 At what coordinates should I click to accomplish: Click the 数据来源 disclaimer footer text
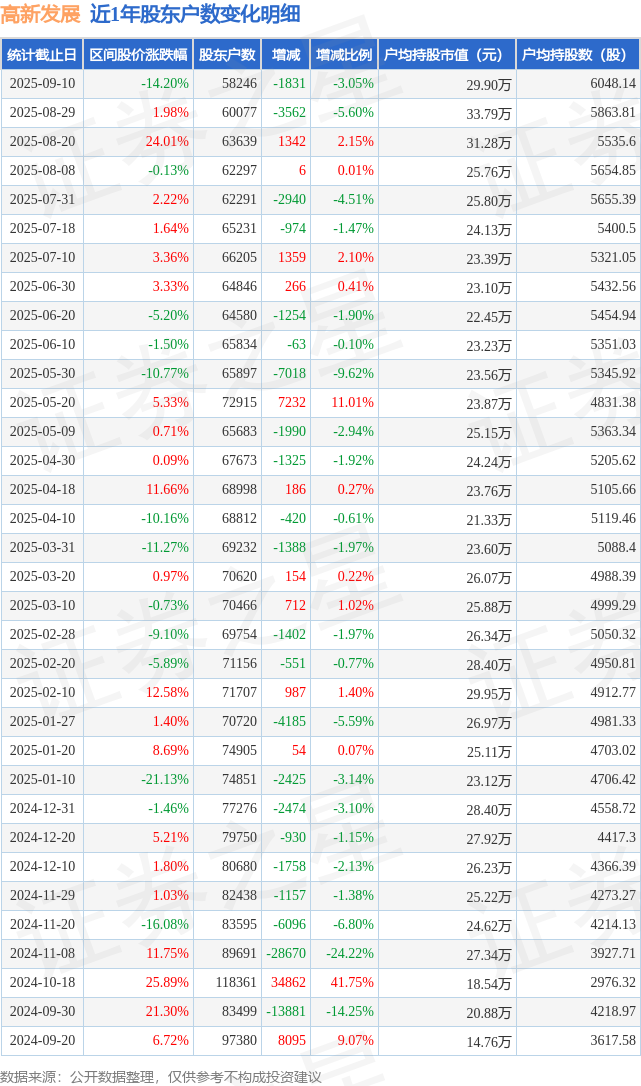161,1076
